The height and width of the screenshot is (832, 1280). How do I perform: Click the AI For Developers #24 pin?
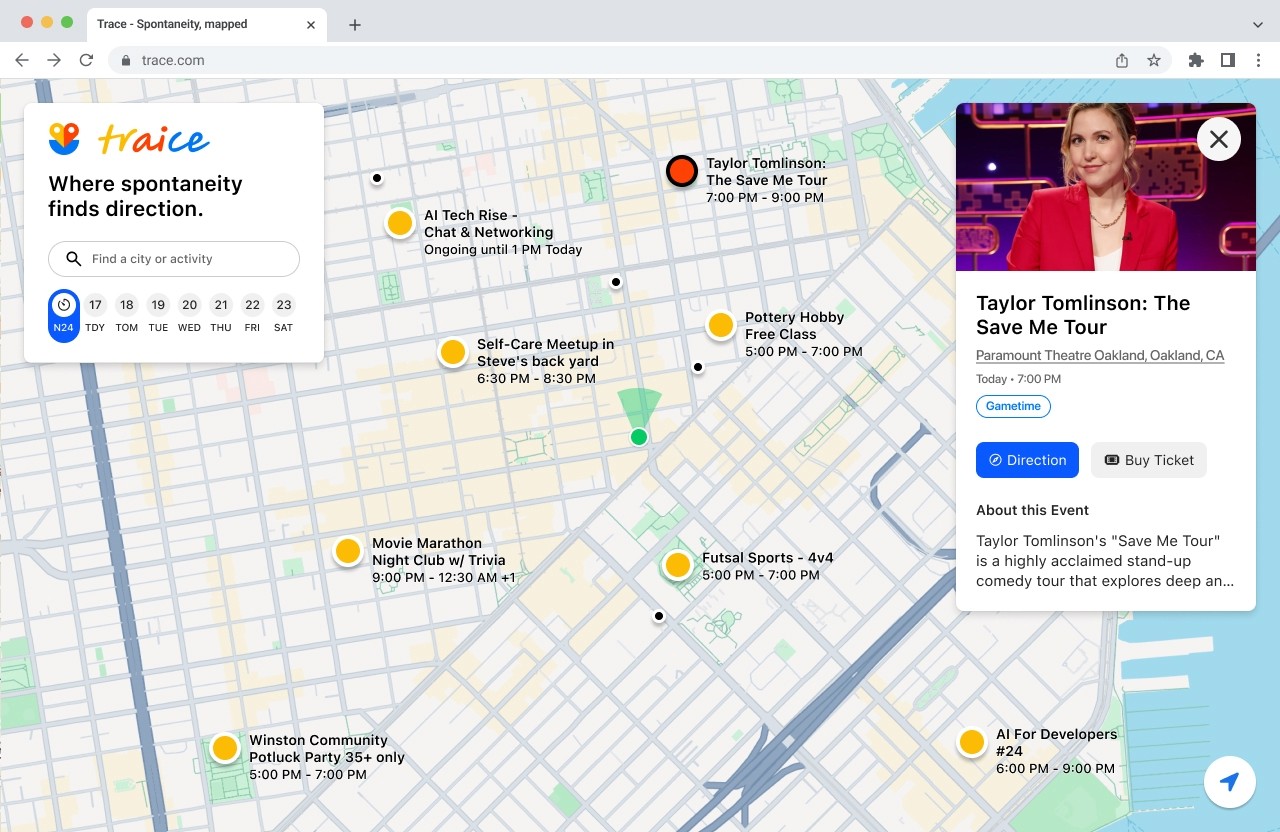(972, 742)
